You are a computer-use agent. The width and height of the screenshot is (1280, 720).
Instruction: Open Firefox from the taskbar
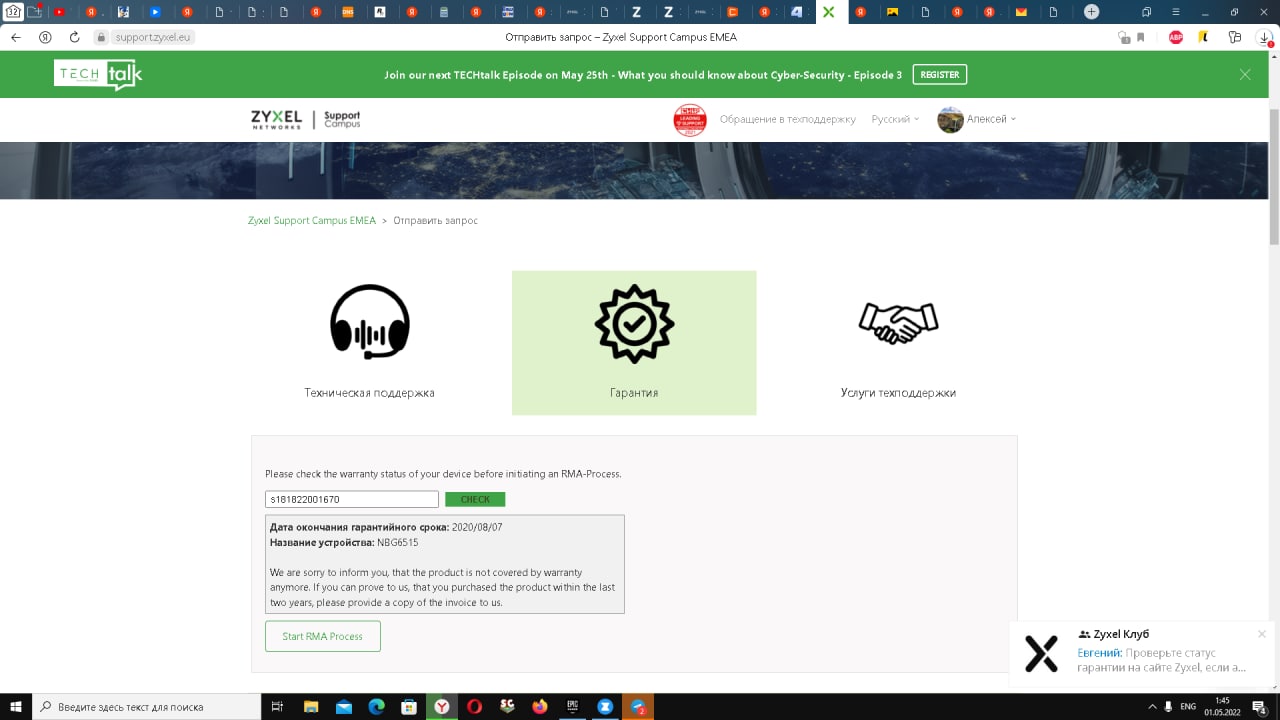click(x=540, y=707)
